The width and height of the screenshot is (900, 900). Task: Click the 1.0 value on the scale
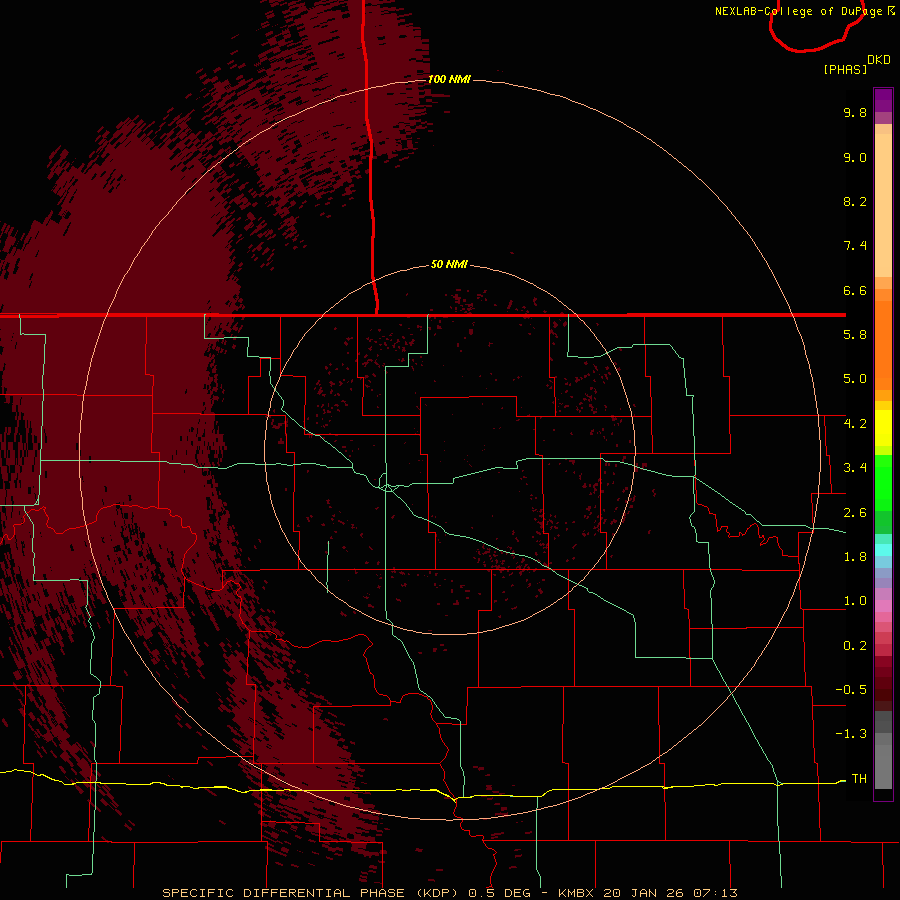(855, 601)
